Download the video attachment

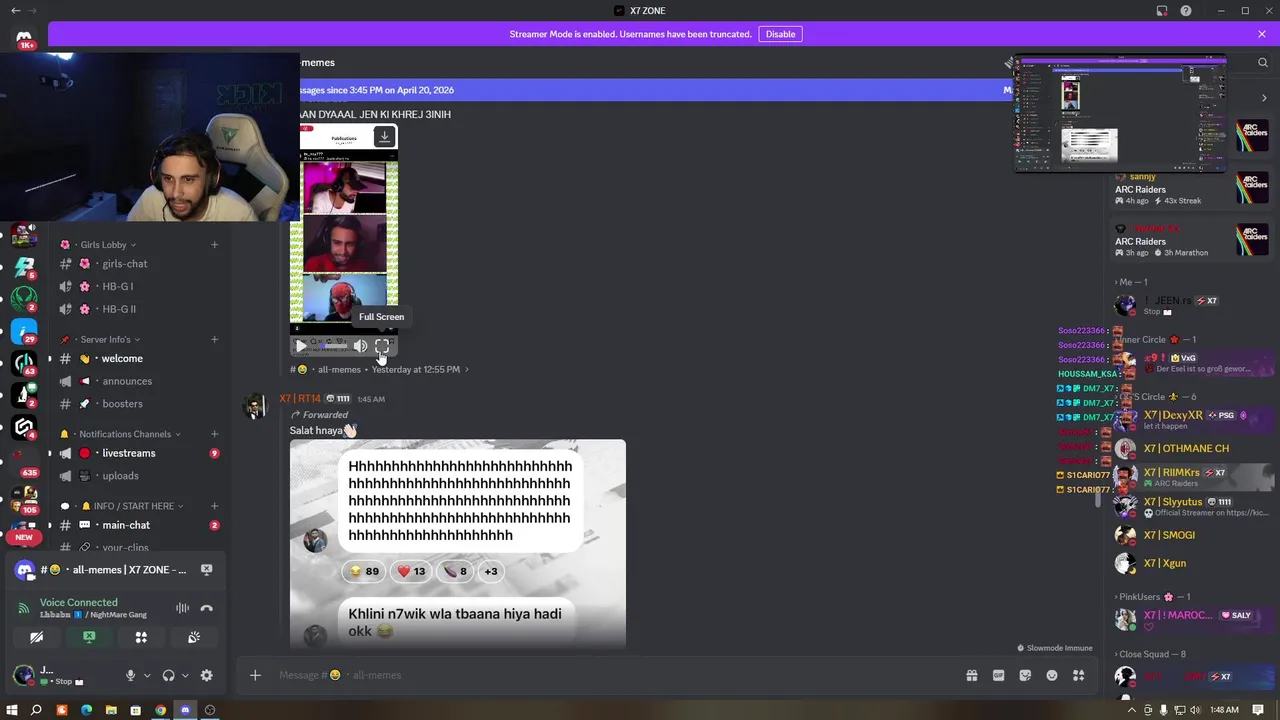pos(384,137)
